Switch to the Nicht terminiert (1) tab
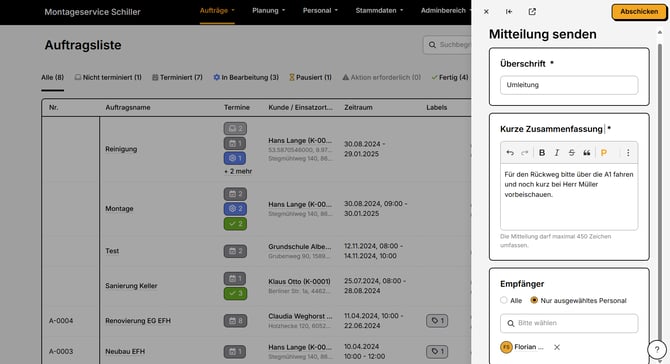The height and width of the screenshot is (364, 670). (108, 77)
